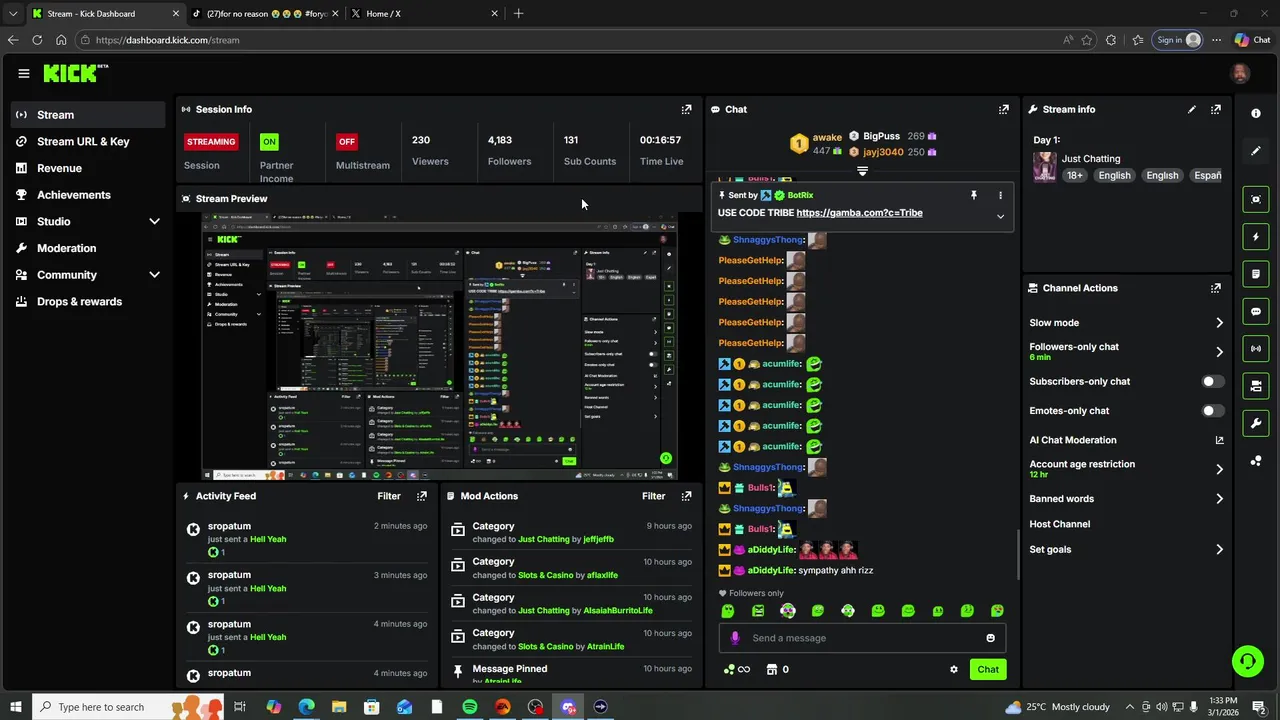Open the emoji picker in message box

pyautogui.click(x=990, y=638)
